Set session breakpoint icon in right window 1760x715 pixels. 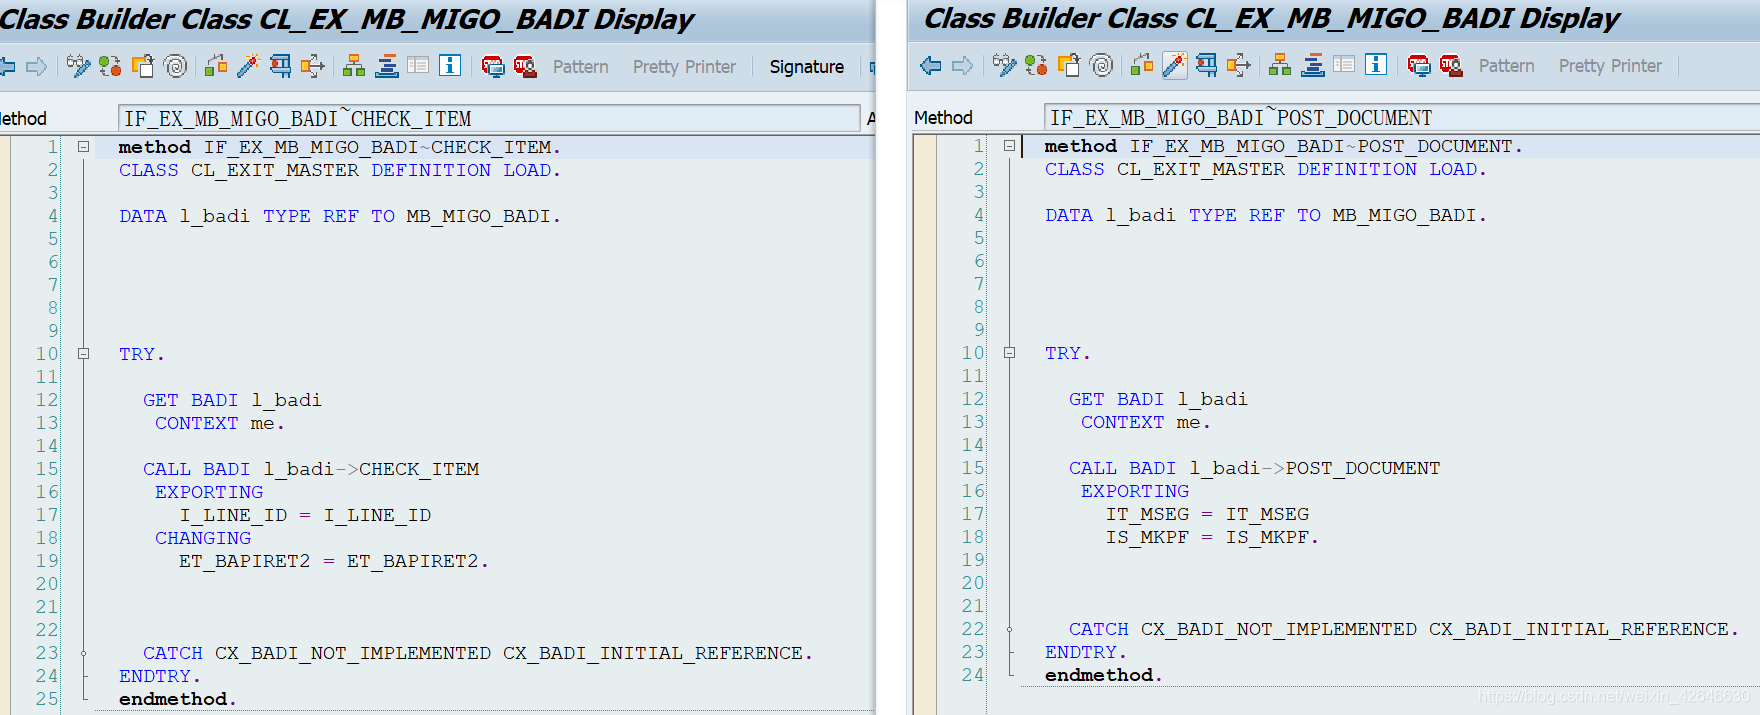tap(1419, 66)
